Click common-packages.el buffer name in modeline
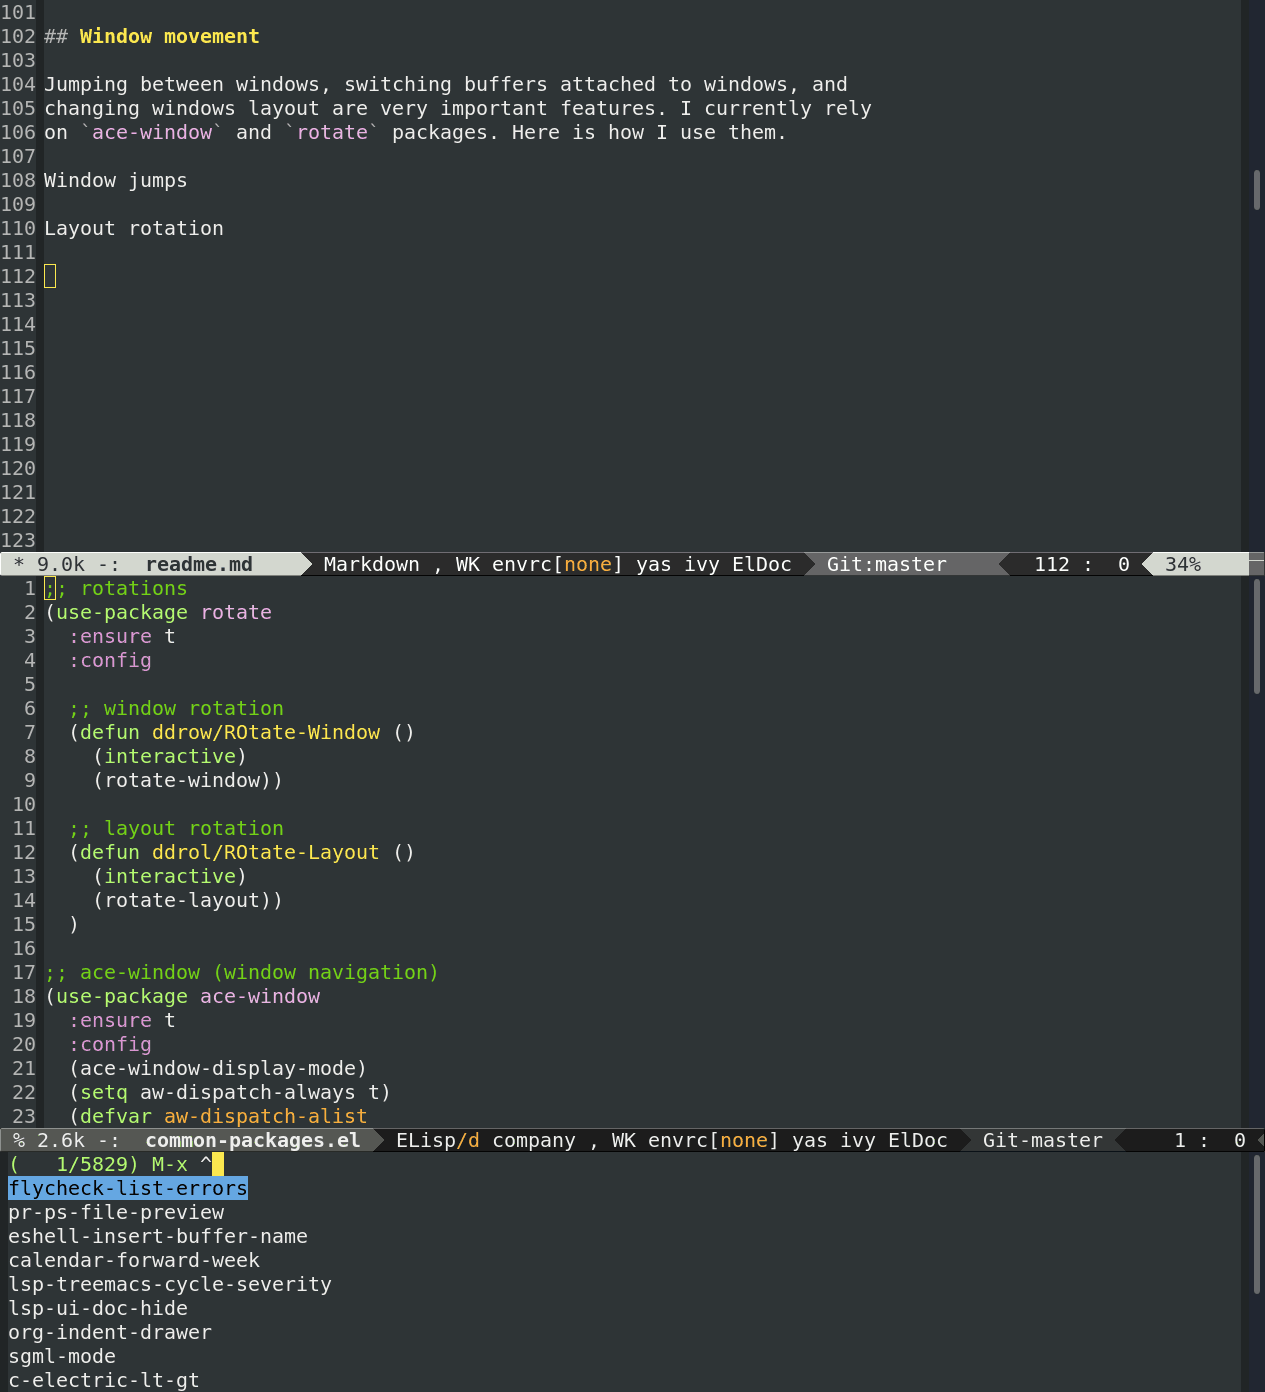The width and height of the screenshot is (1265, 1392). point(253,1140)
